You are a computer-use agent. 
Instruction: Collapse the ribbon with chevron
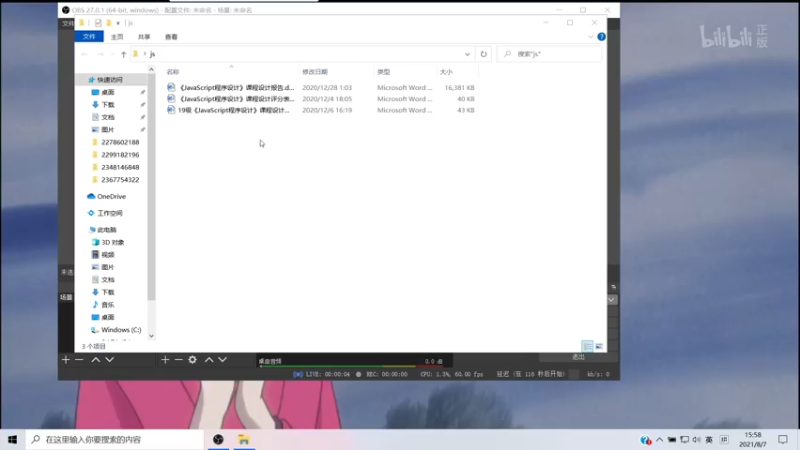(590, 37)
